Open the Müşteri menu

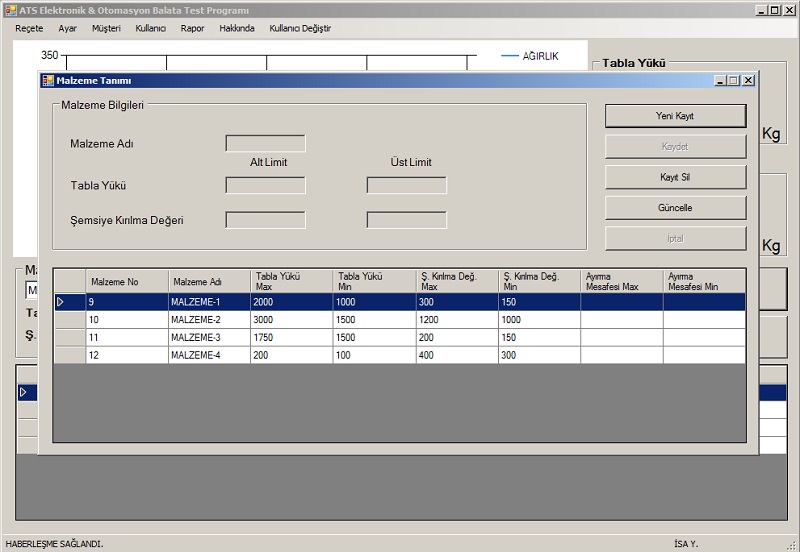point(106,28)
